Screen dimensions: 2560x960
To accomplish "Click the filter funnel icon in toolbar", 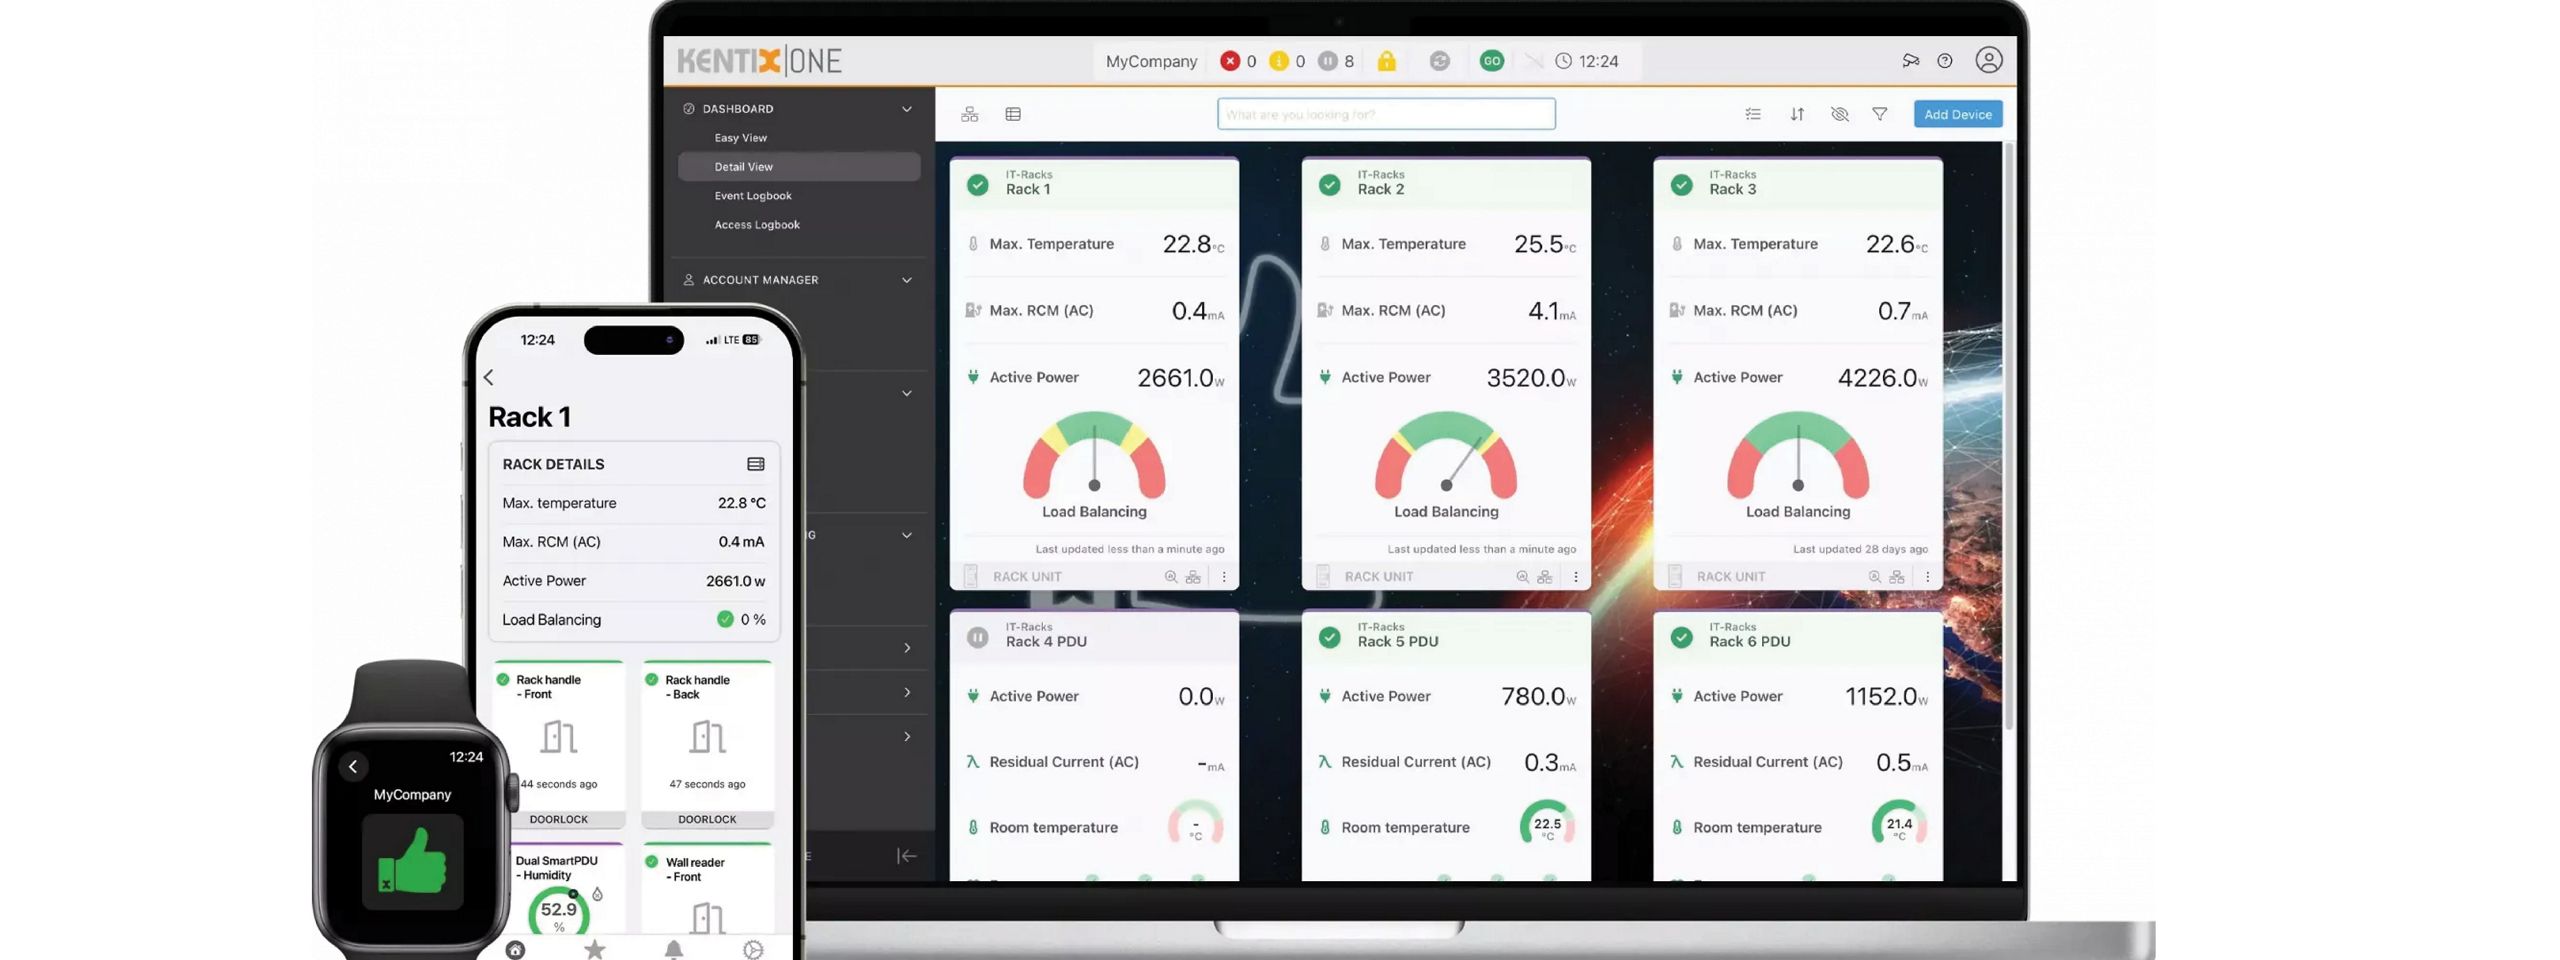I will click(1879, 114).
